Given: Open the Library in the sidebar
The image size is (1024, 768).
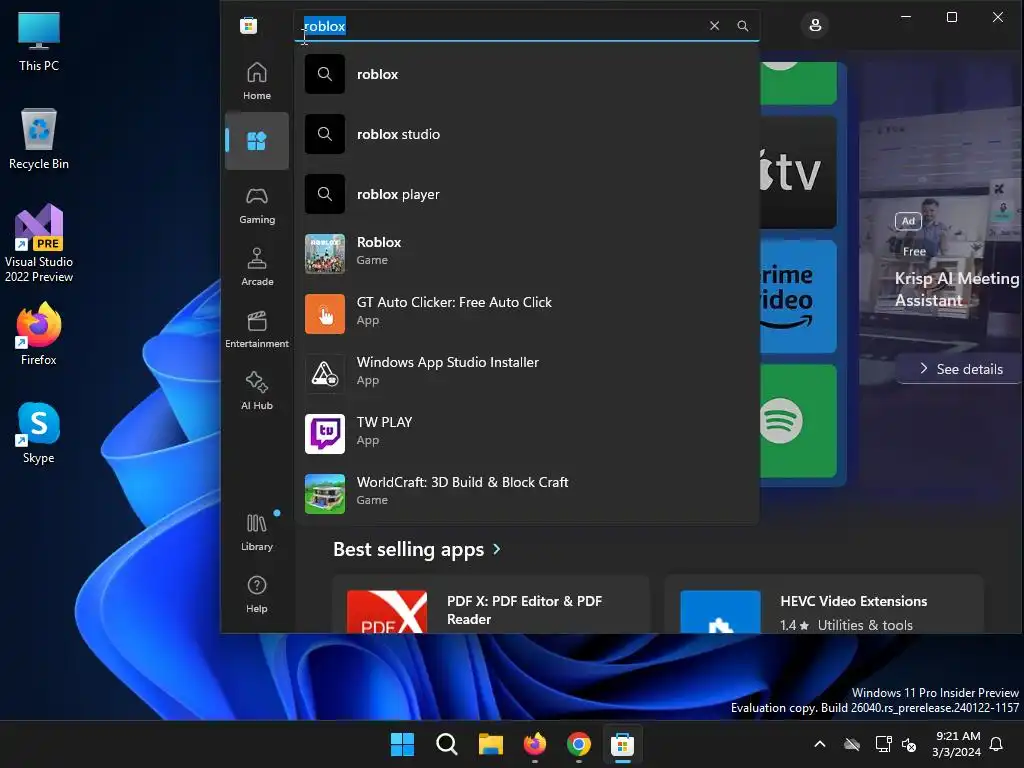Looking at the screenshot, I should click(x=257, y=532).
